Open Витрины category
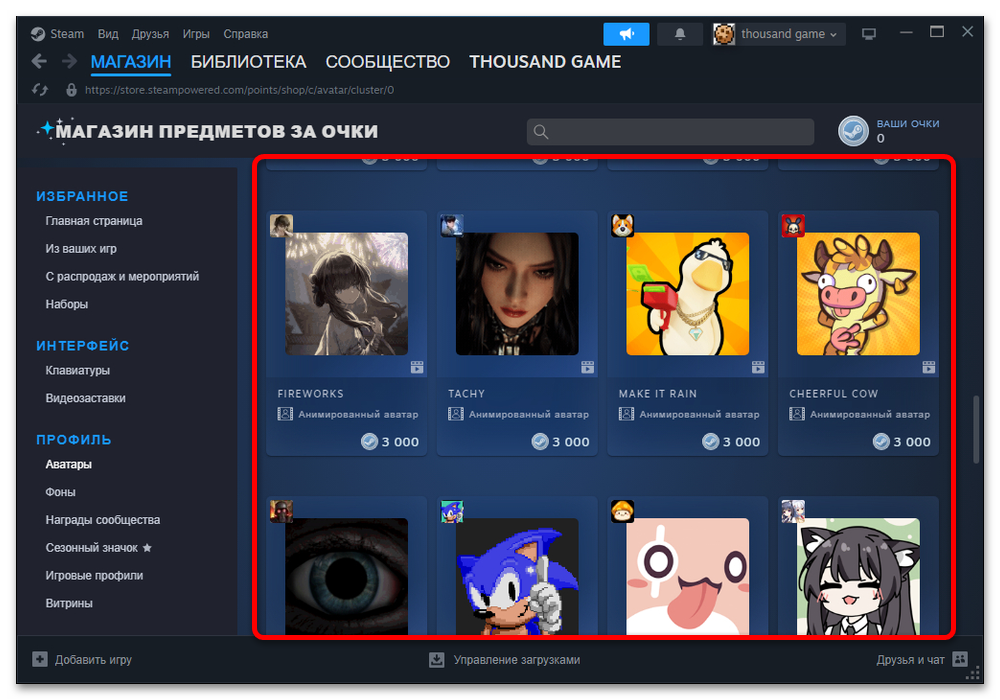 pos(69,603)
